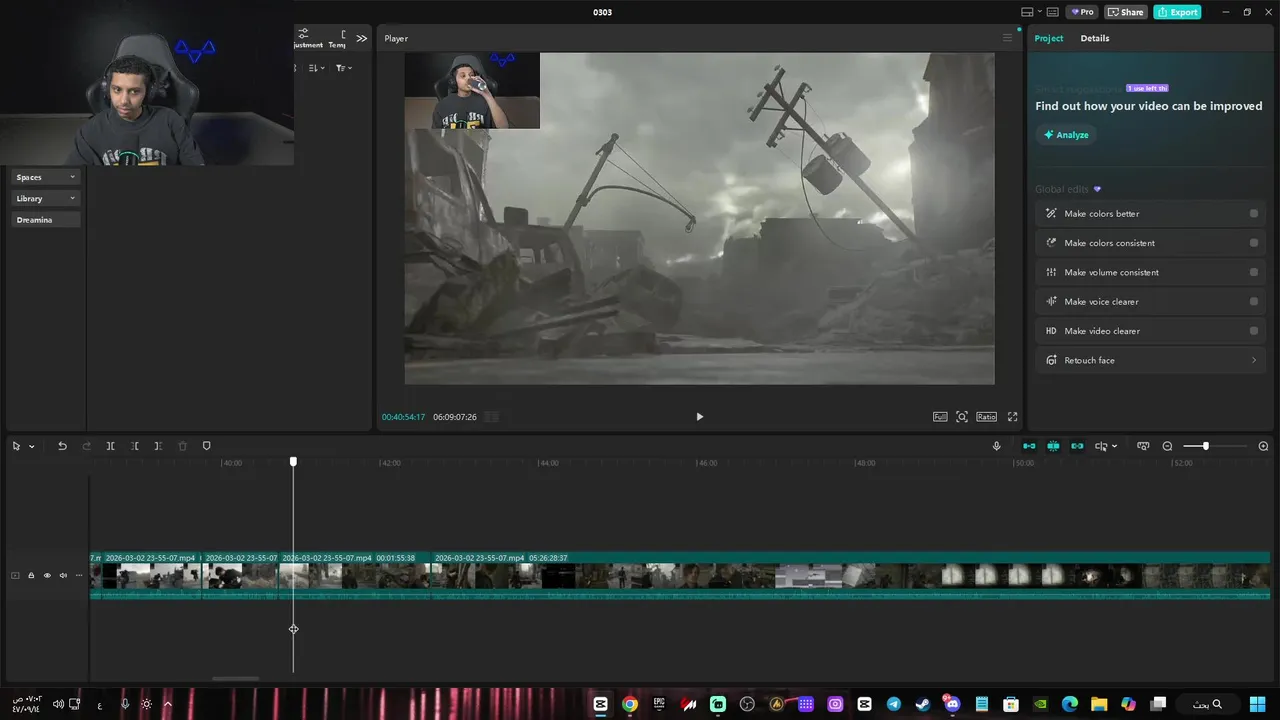The width and height of the screenshot is (1280, 720).
Task: Mute the main track audio
Action: coord(63,575)
